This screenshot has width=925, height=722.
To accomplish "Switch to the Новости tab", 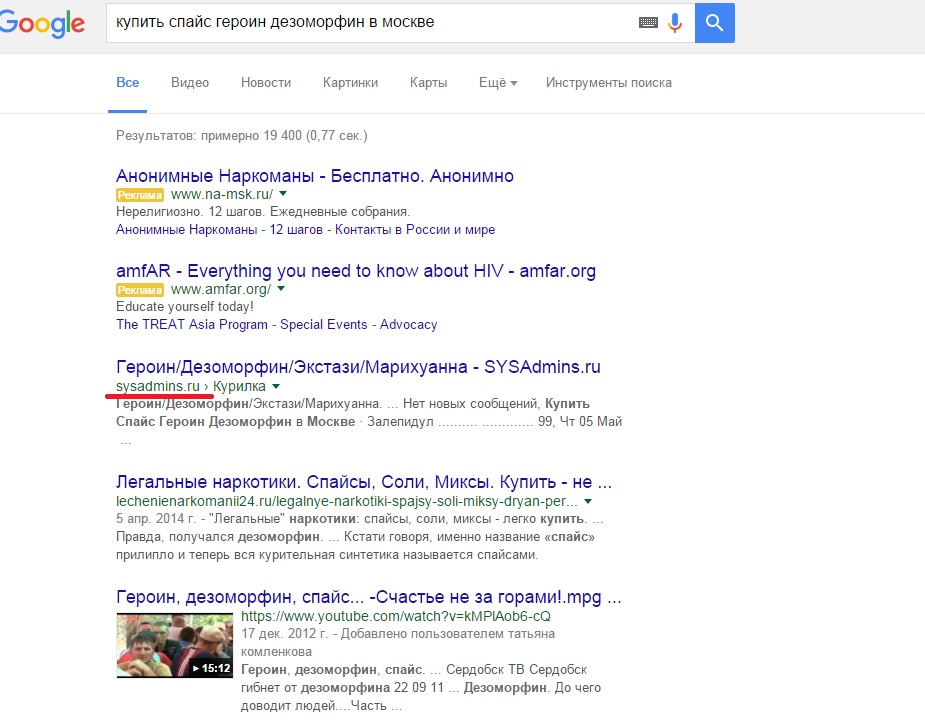I will 266,83.
